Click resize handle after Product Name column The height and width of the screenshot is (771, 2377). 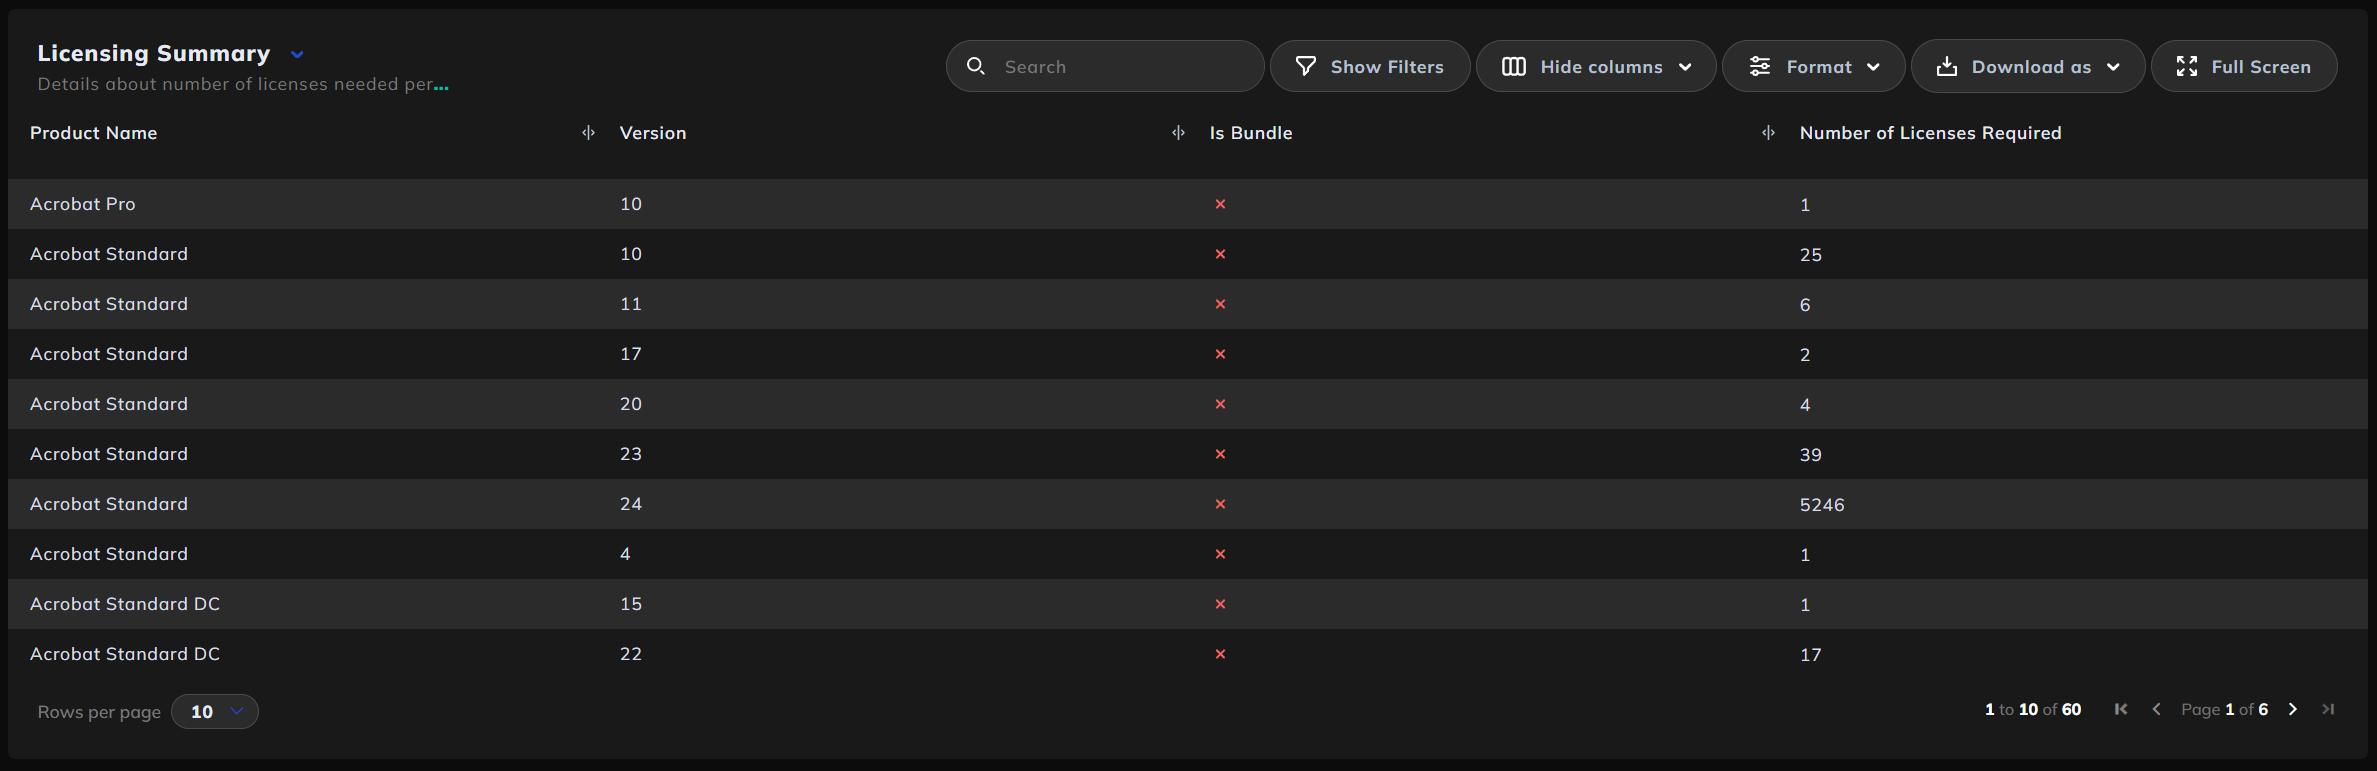[588, 133]
